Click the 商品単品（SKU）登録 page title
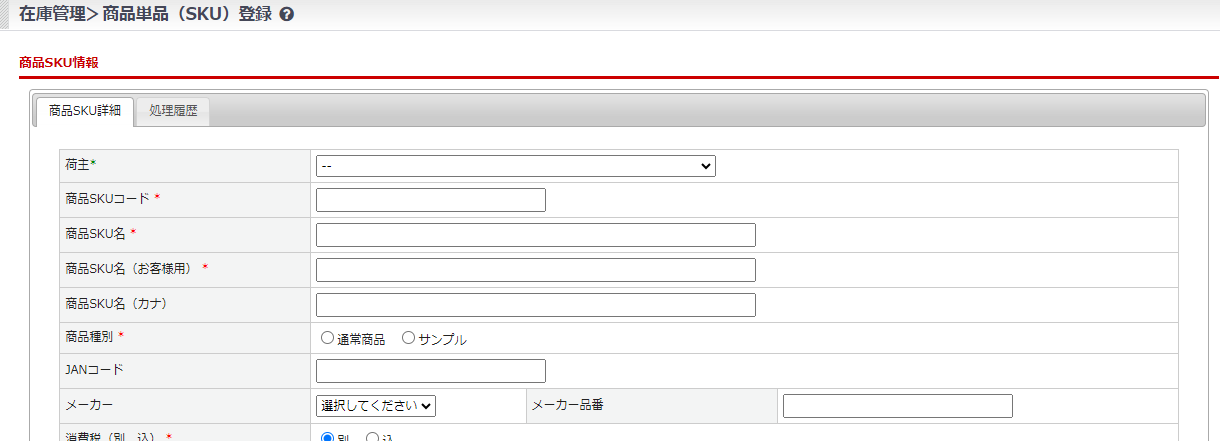This screenshot has height=441, width=1220. pos(187,15)
